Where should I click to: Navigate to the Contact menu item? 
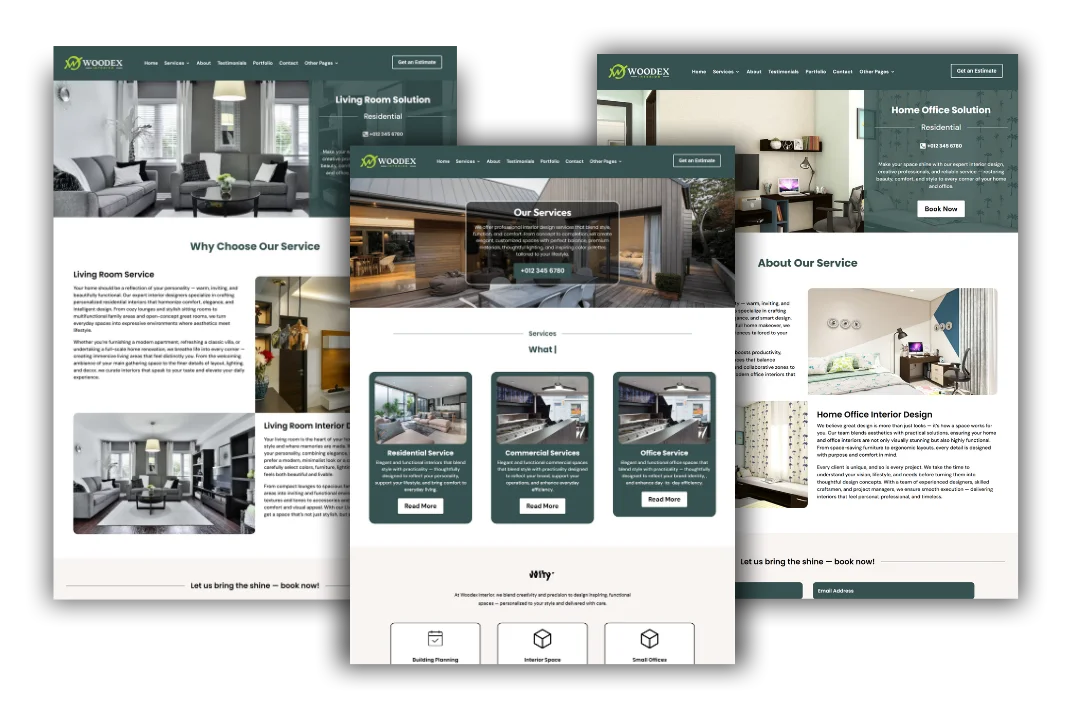[x=575, y=160]
